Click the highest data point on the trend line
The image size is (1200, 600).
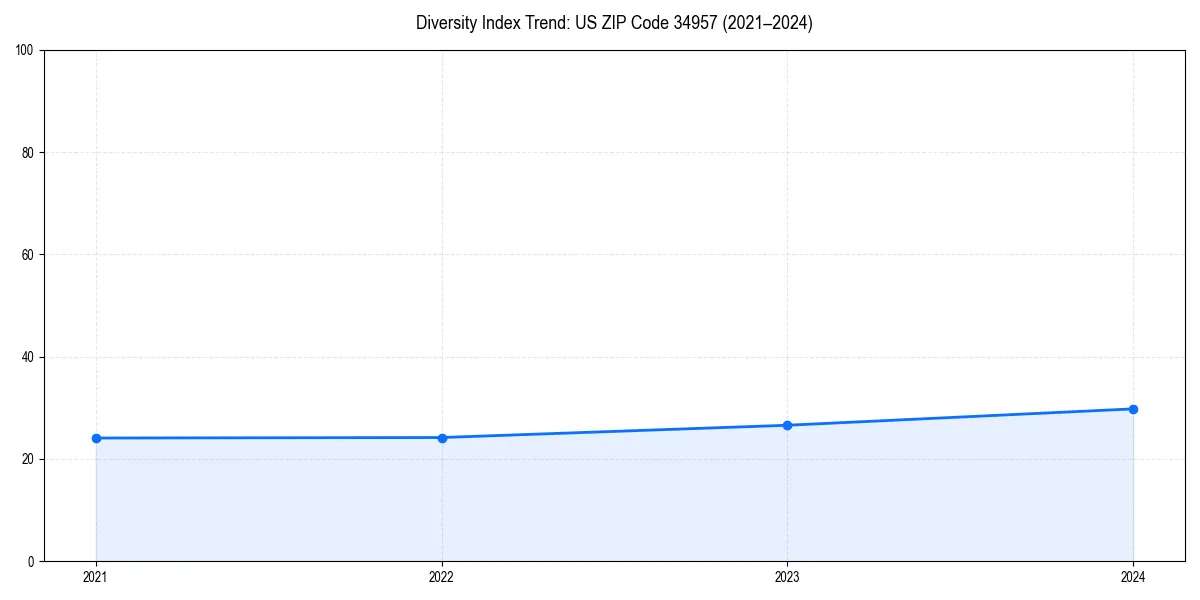[1133, 408]
